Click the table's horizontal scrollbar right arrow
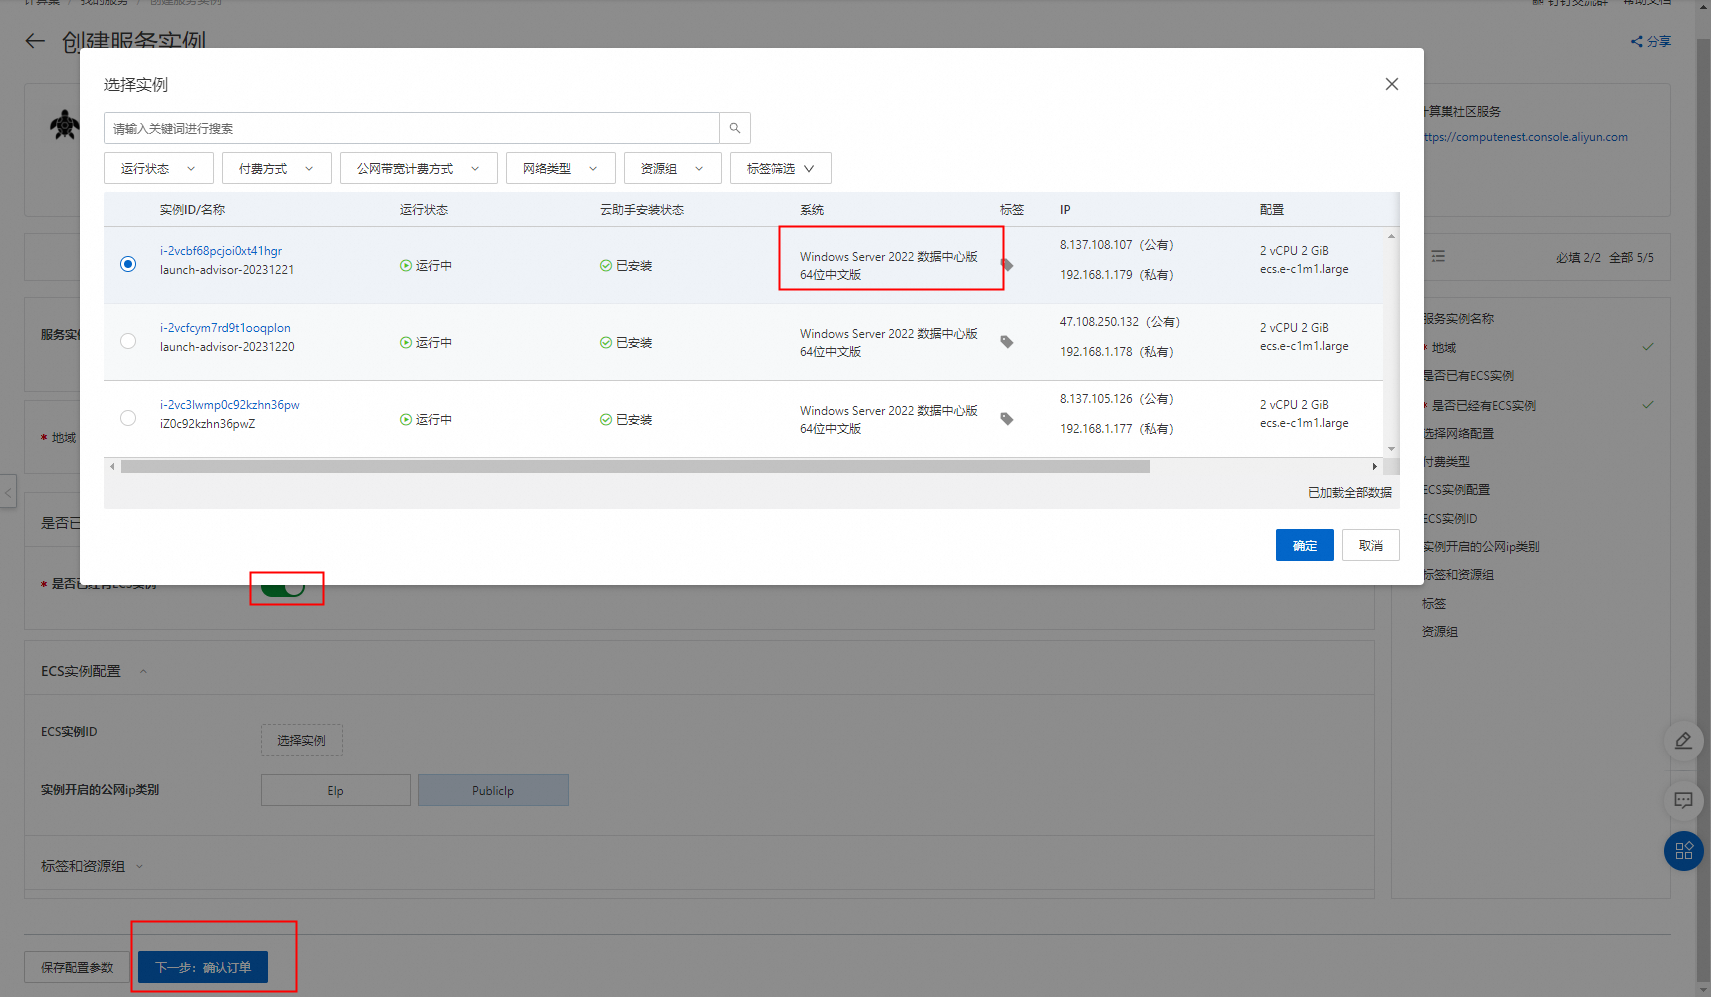Image resolution: width=1711 pixels, height=997 pixels. tap(1374, 467)
